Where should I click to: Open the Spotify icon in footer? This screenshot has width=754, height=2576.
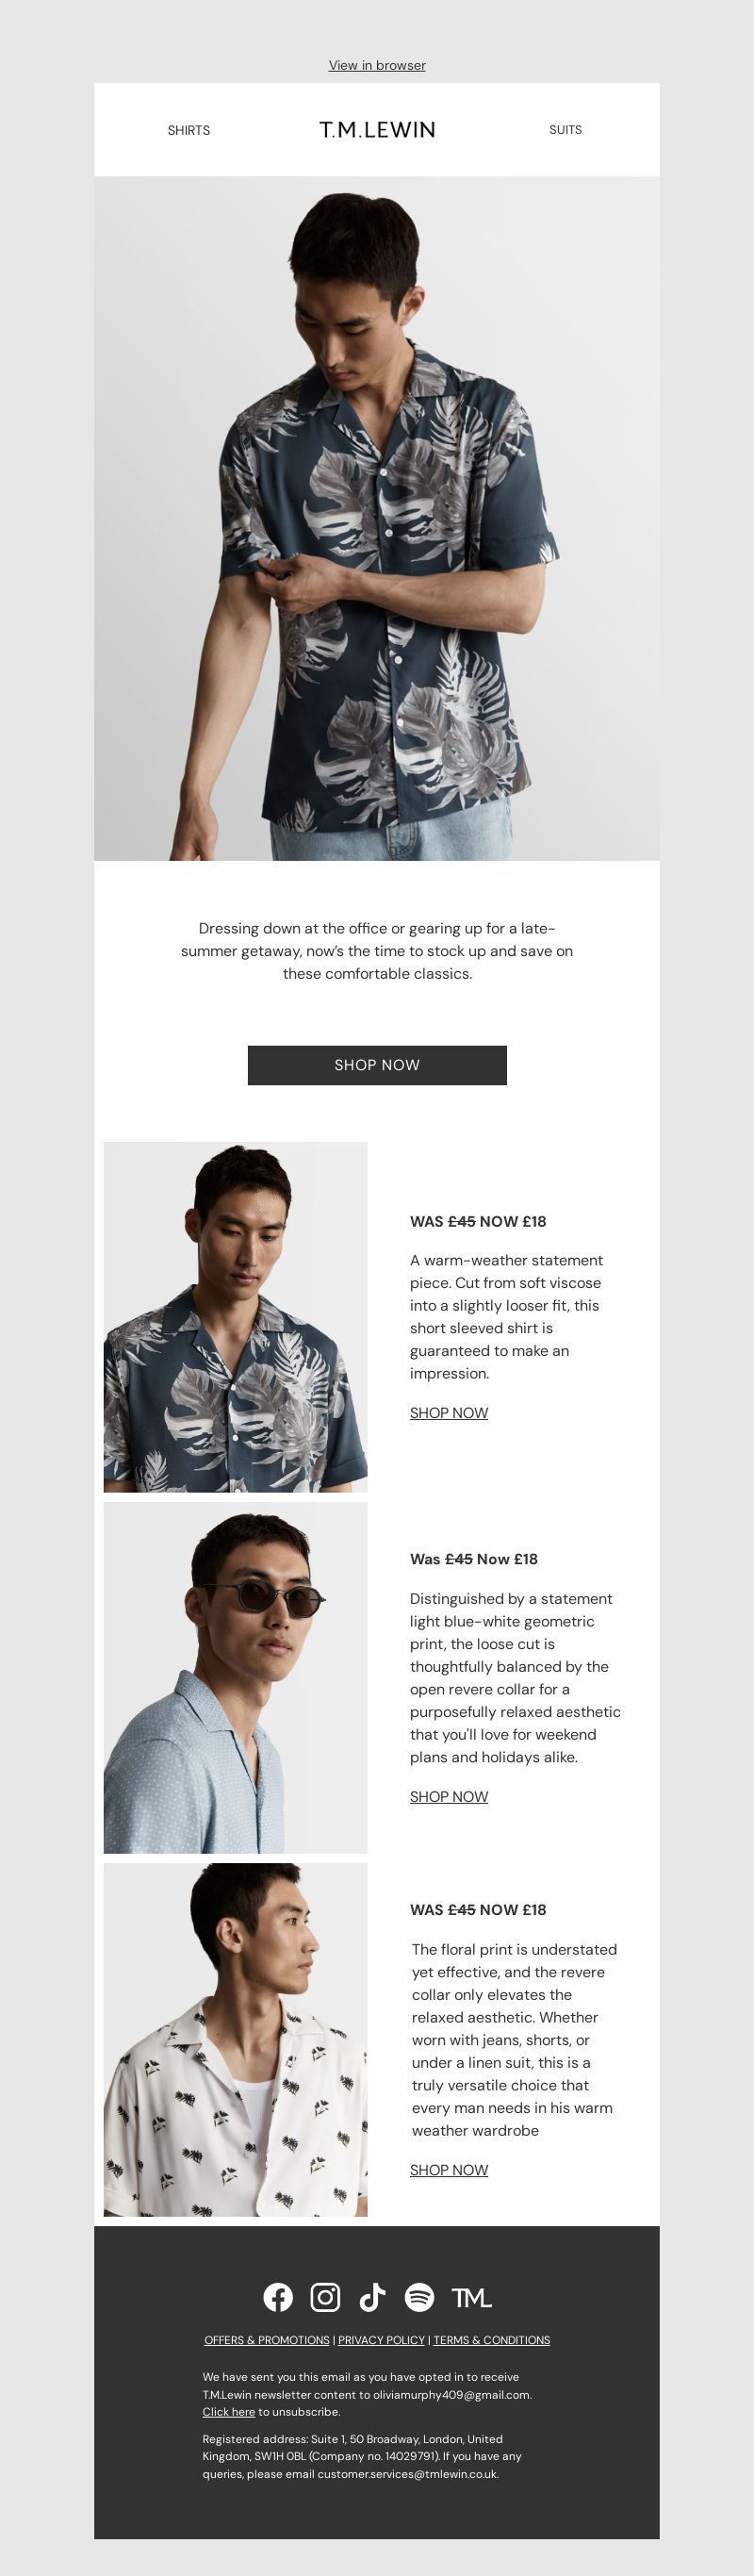pos(419,2297)
